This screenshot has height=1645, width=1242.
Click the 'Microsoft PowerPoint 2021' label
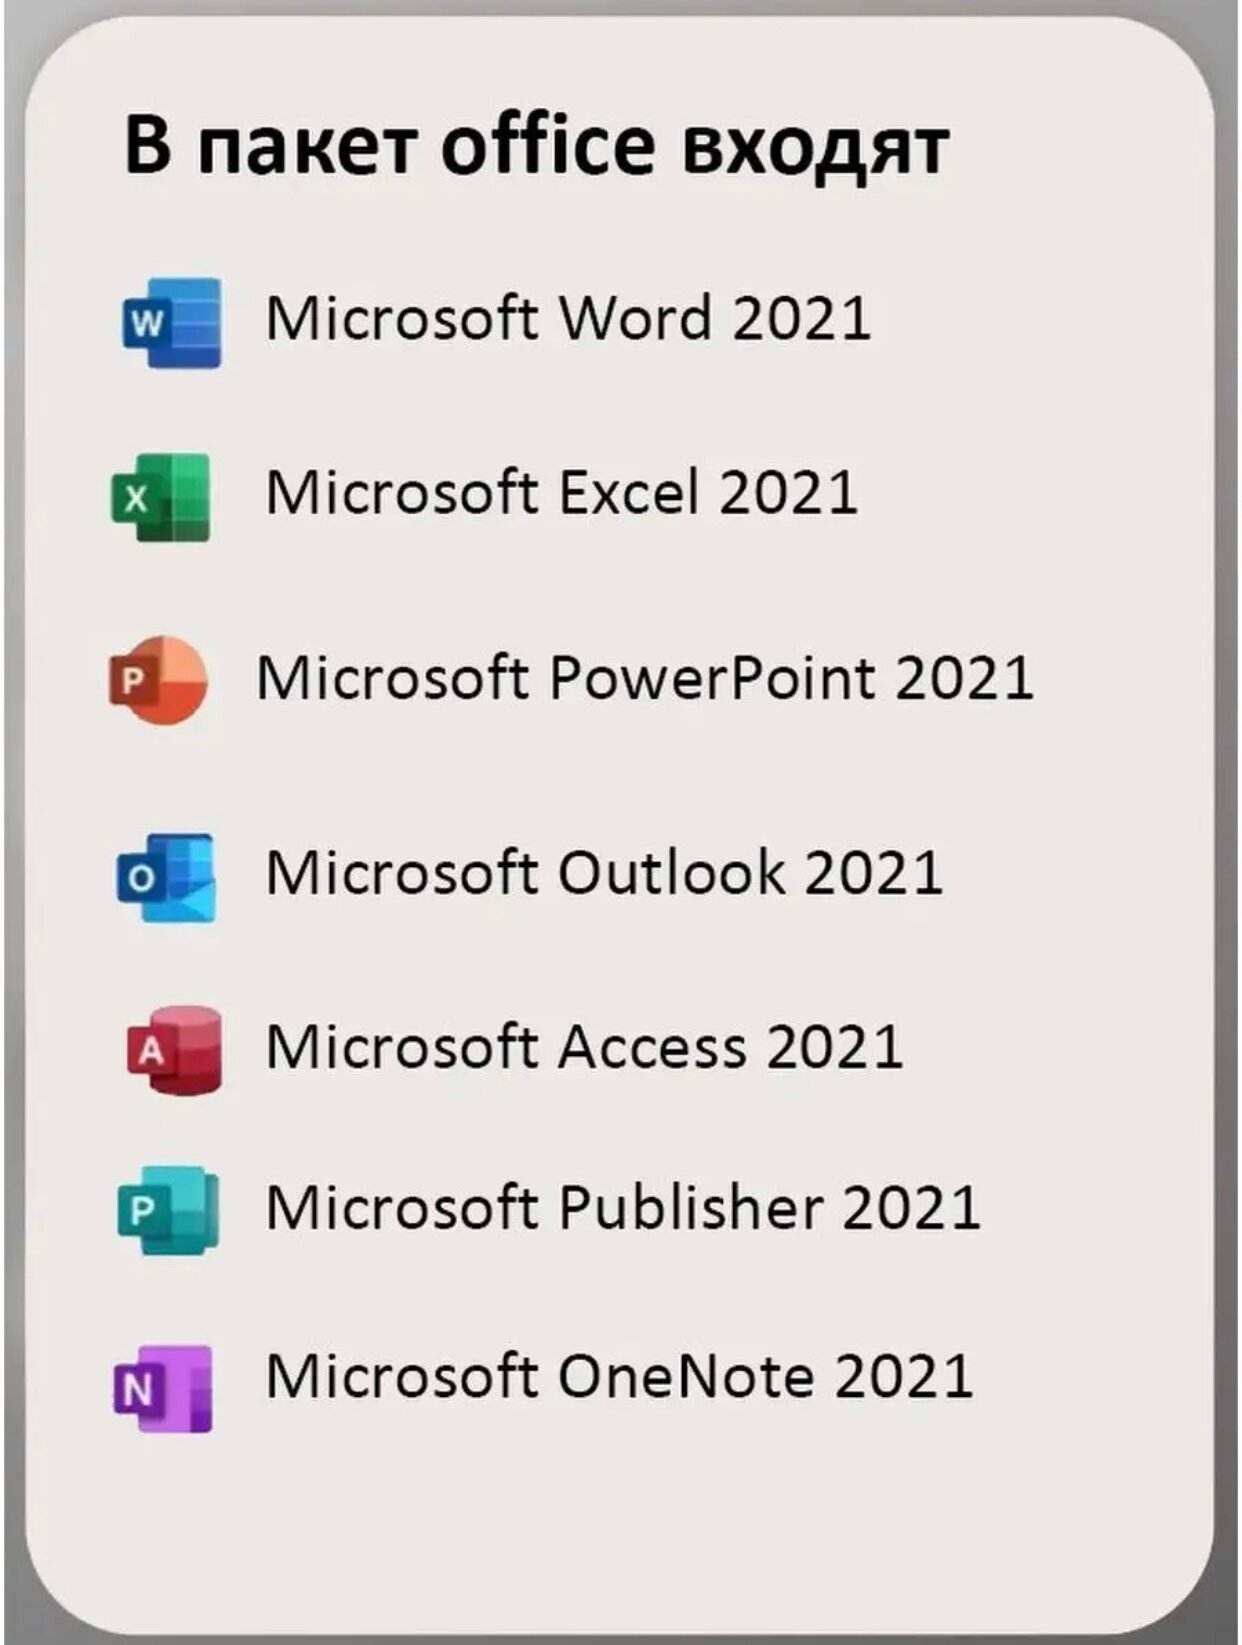pos(645,677)
